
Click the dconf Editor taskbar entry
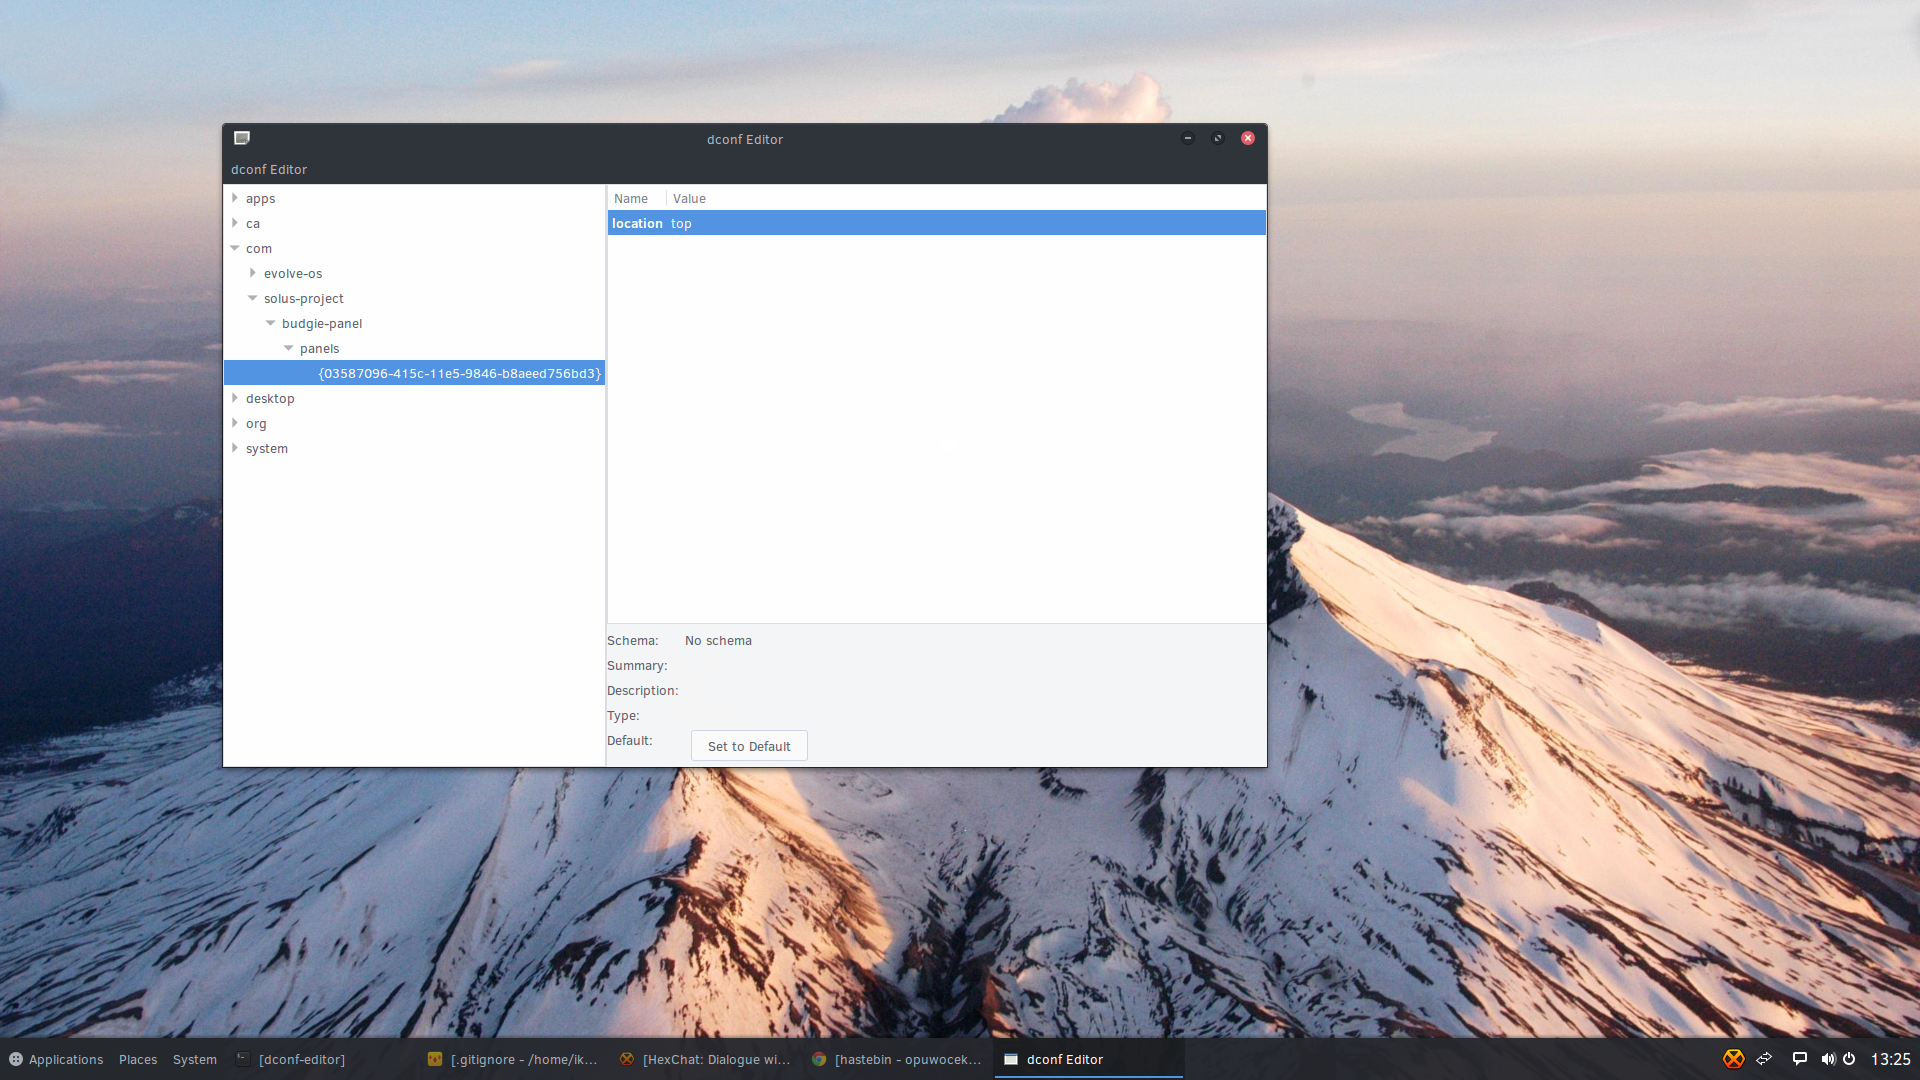(x=1089, y=1059)
